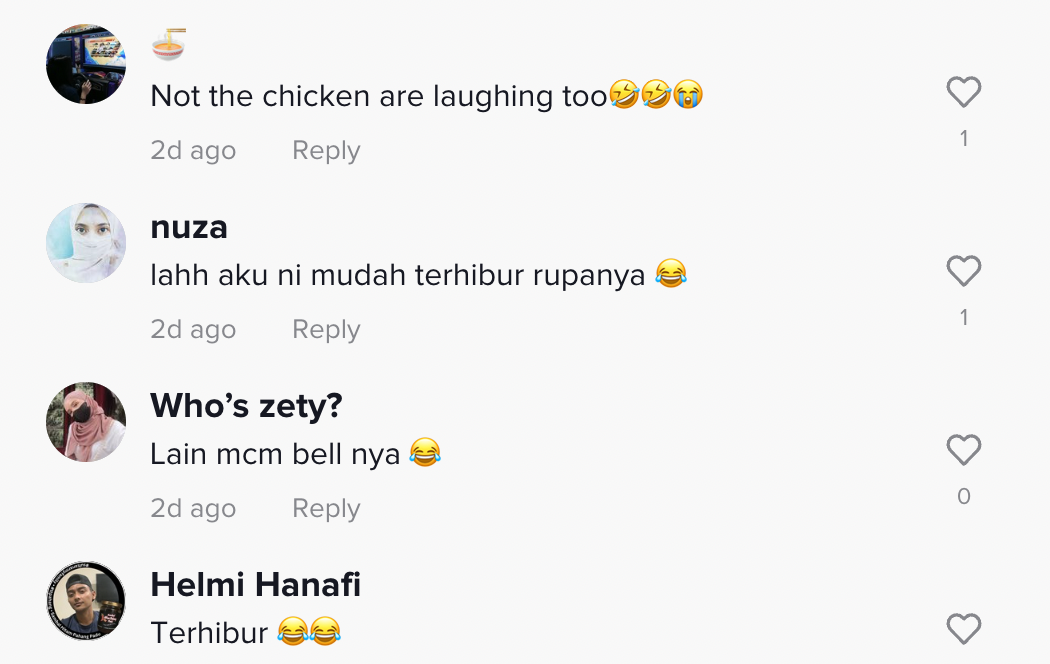Viewport: 1050px width, 664px height.
Task: Like nuza's comment with heart icon
Action: pyautogui.click(x=963, y=272)
